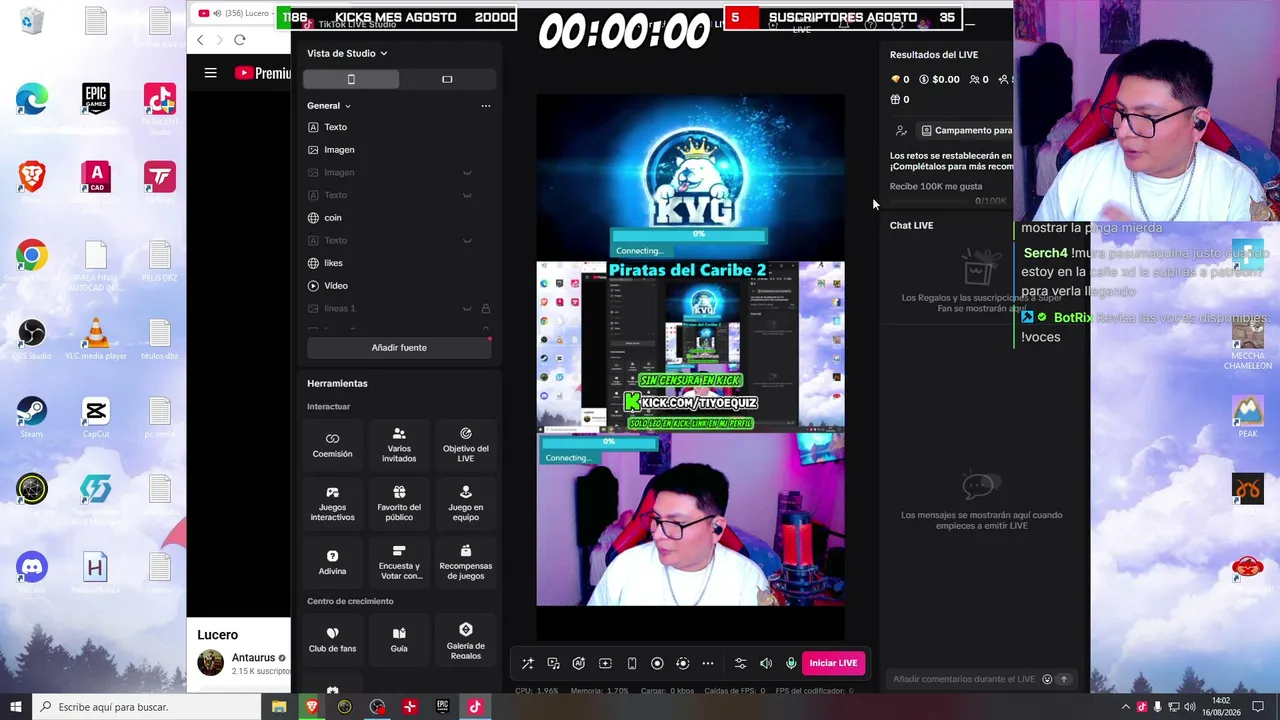Toggle speaker audio mute
The width and height of the screenshot is (1280, 720).
coord(766,663)
